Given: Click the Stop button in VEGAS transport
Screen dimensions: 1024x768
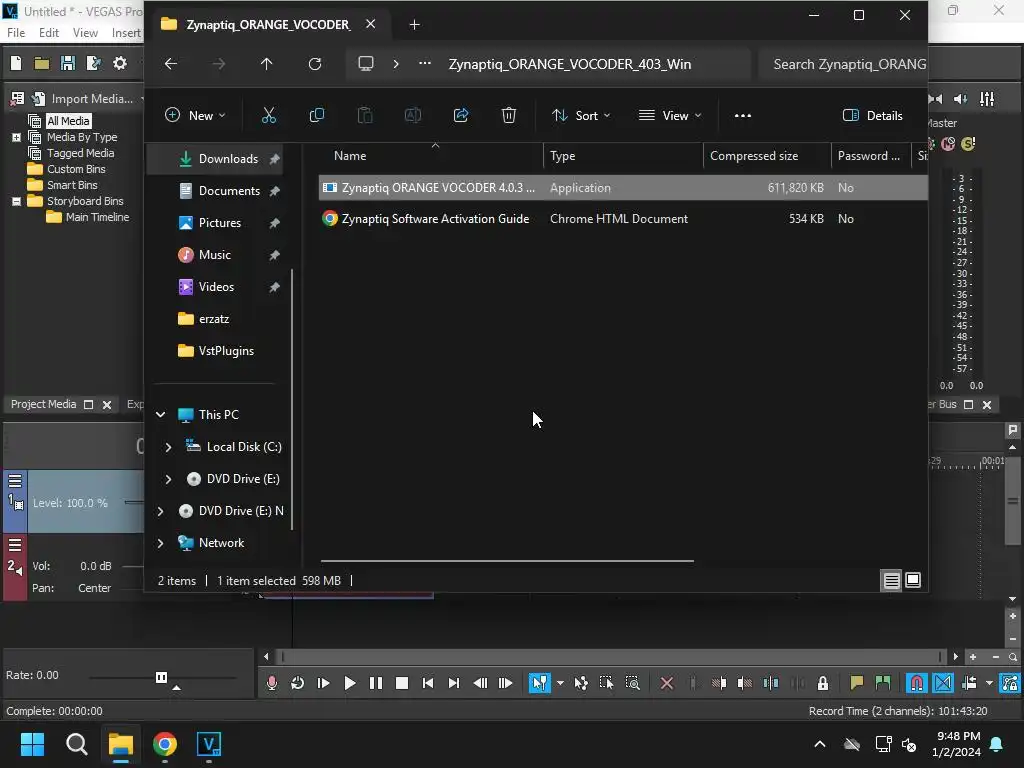Looking at the screenshot, I should pos(402,683).
